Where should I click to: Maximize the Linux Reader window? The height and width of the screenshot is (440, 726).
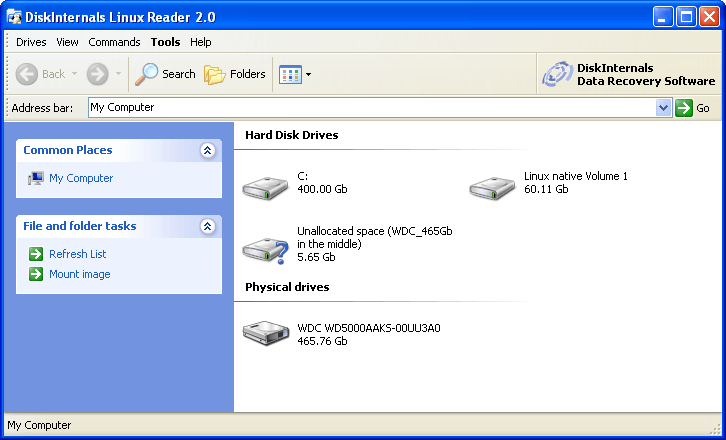[686, 17]
